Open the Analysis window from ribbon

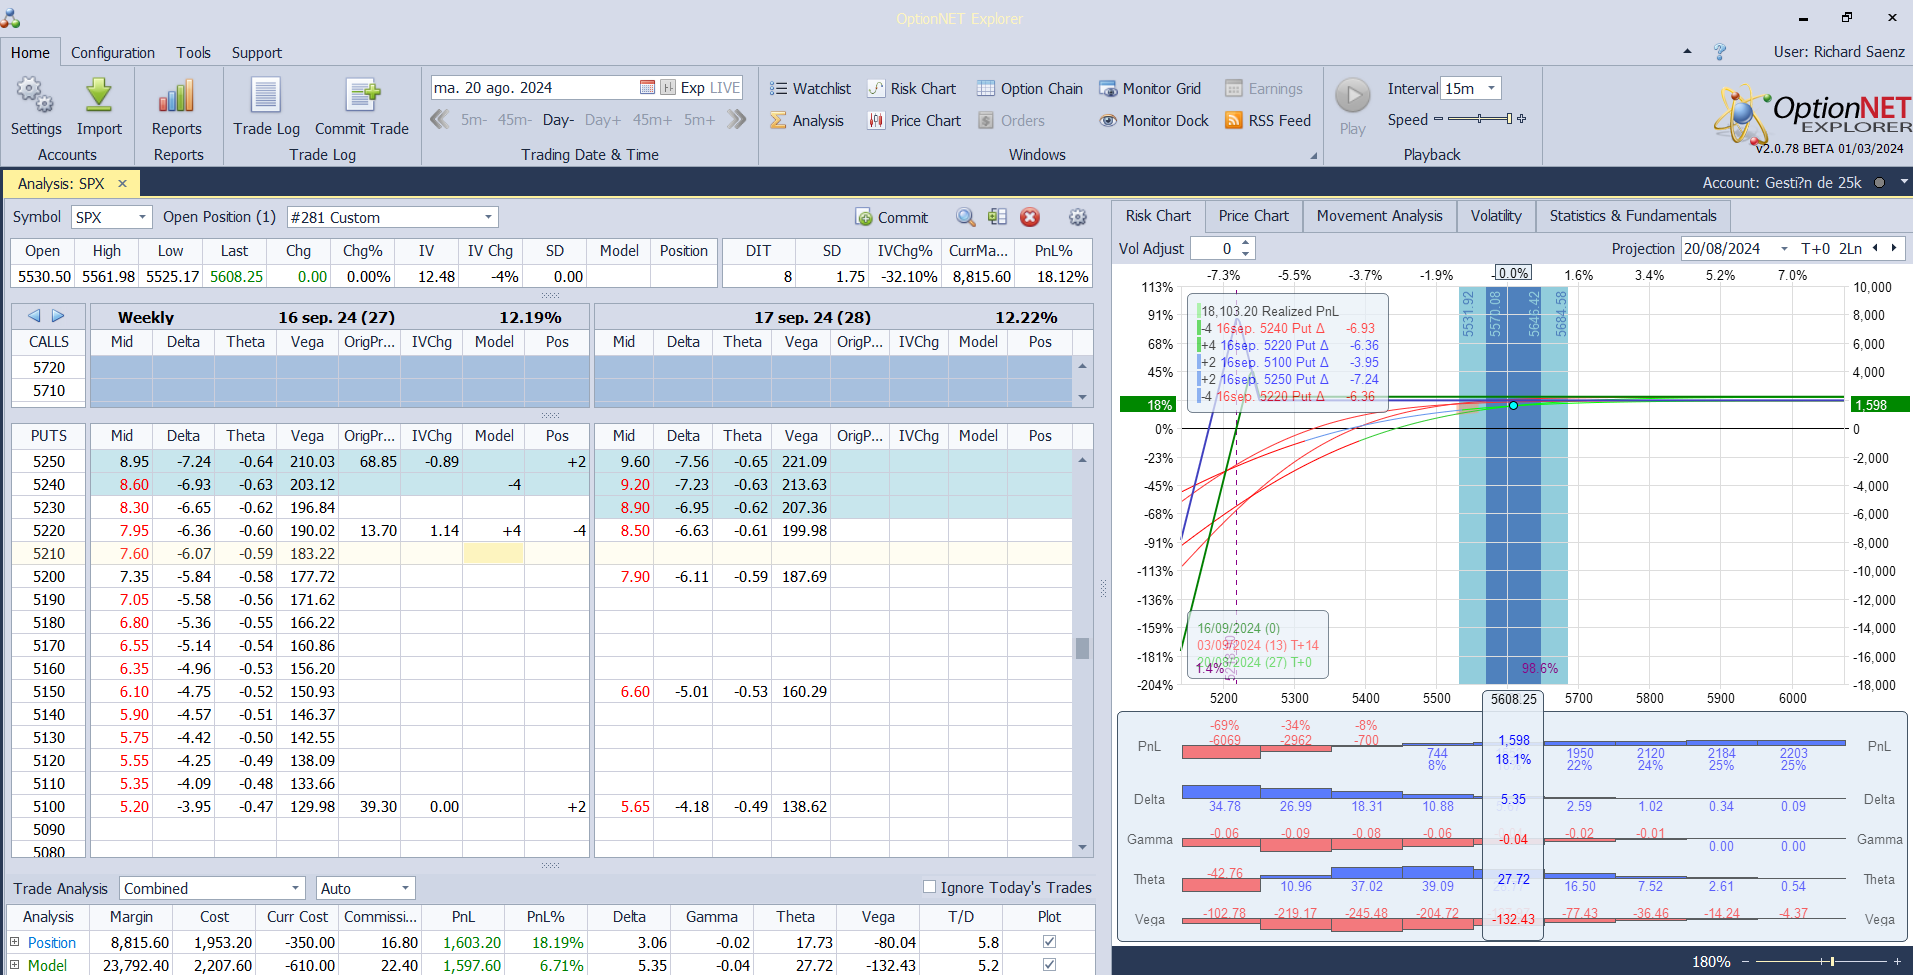(x=807, y=121)
